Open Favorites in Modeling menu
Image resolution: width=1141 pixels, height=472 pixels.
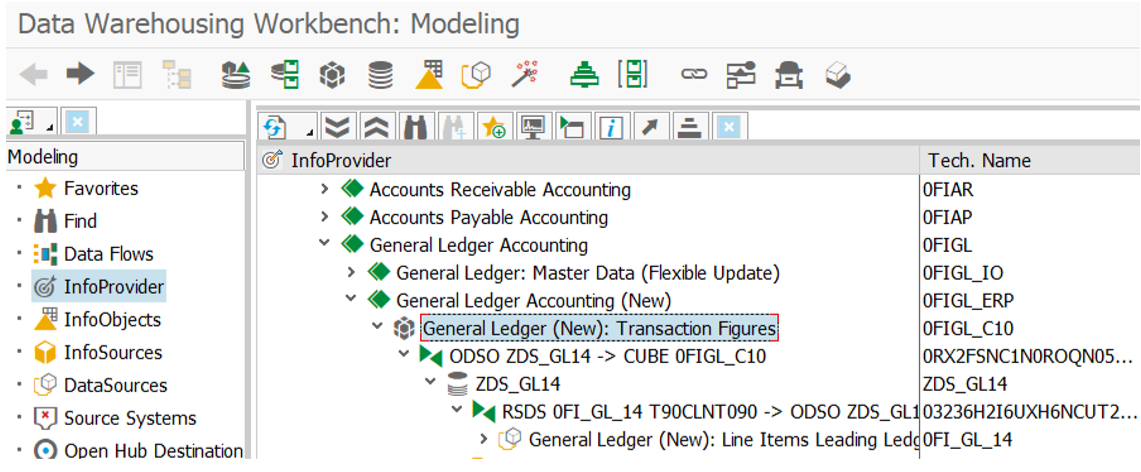[101, 188]
